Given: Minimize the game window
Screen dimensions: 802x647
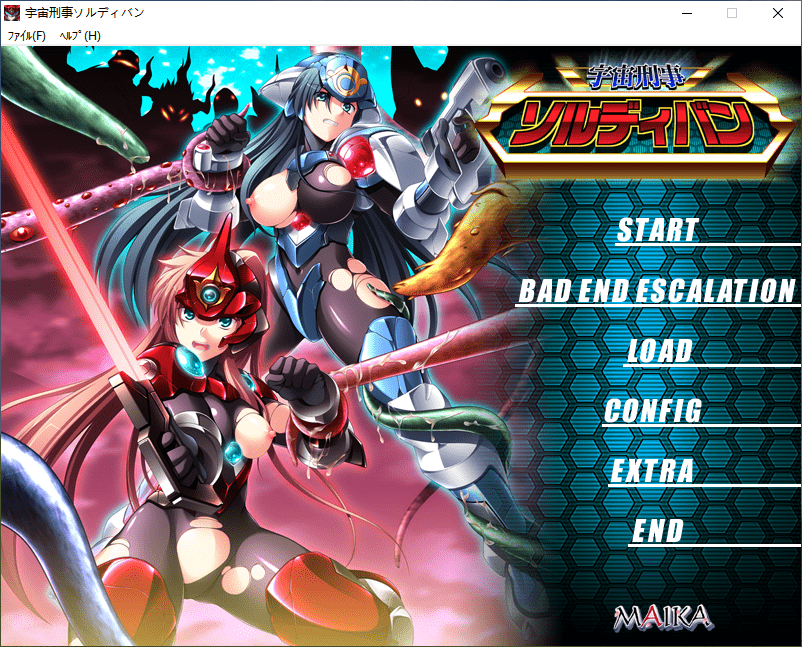Looking at the screenshot, I should pos(686,14).
